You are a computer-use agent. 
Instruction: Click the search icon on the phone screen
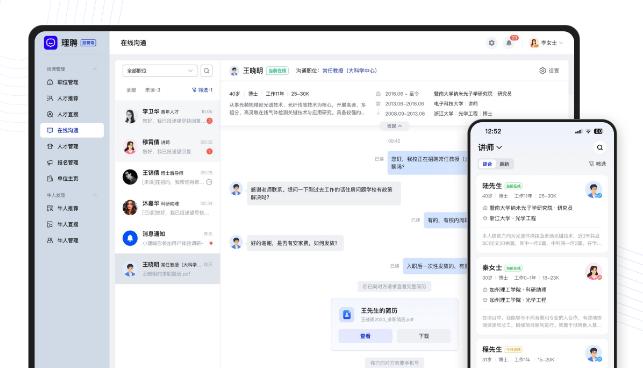coord(600,147)
